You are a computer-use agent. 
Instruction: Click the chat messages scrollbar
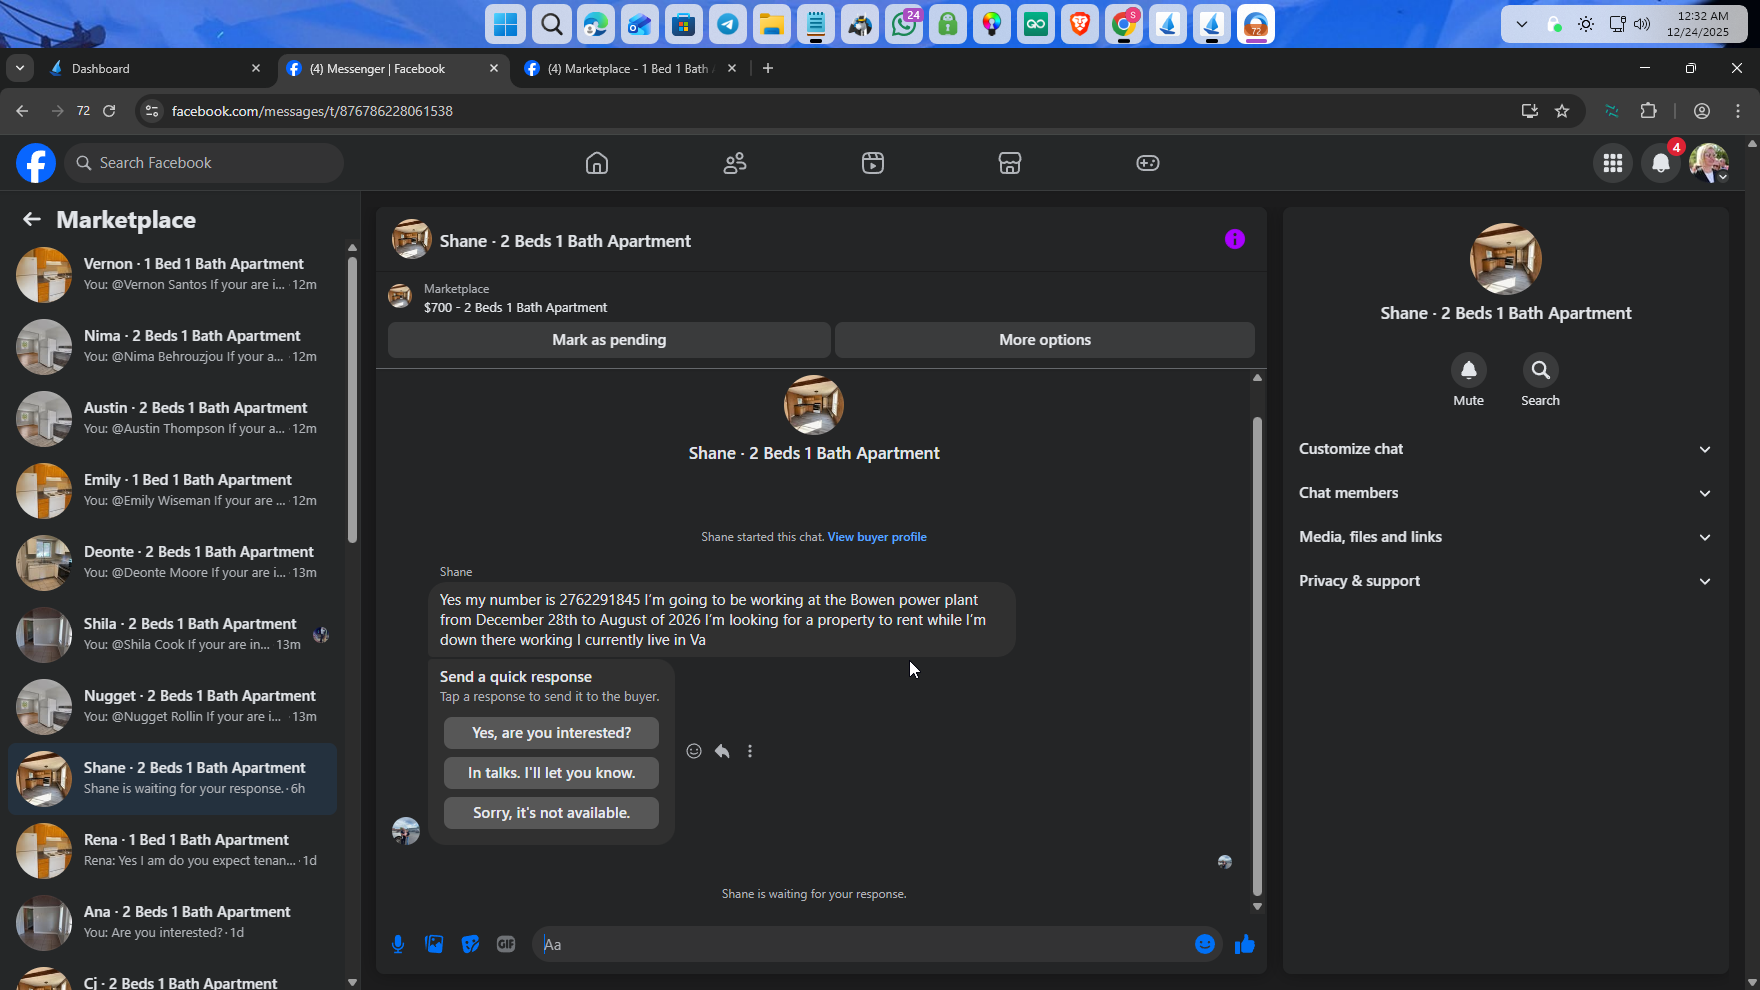pyautogui.click(x=1257, y=656)
